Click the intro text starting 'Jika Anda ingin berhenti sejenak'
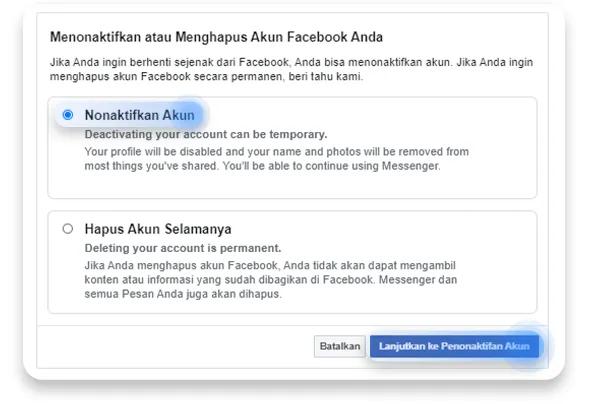The image size is (591, 404). [x=291, y=69]
